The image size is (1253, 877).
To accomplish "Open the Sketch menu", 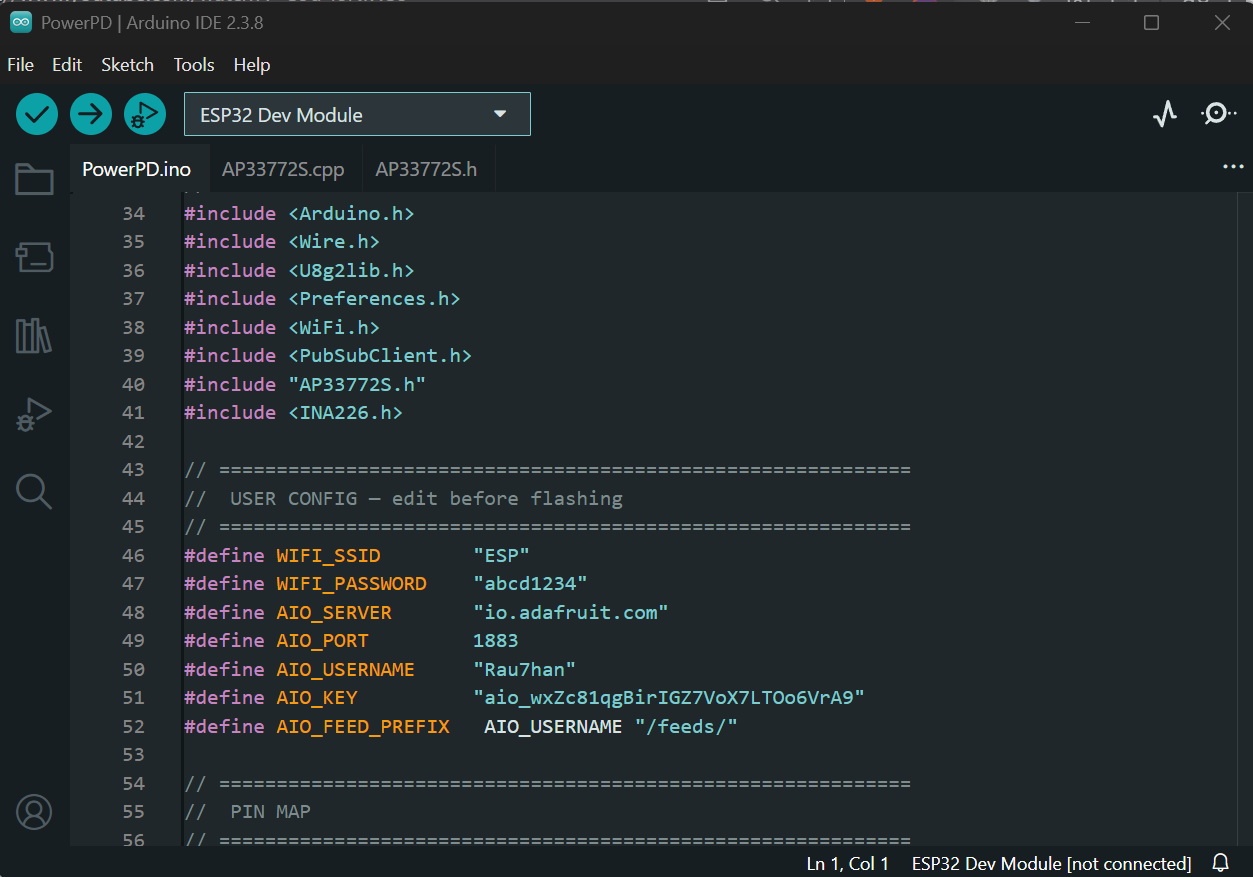I will 127,64.
